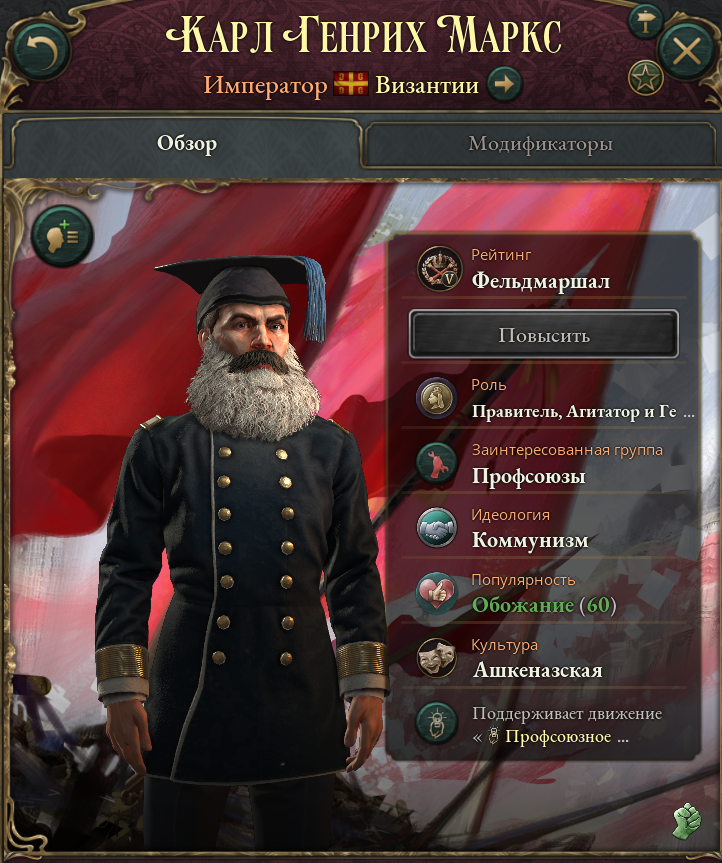
Task: Toggle the star favorite icon
Action: tap(646, 78)
